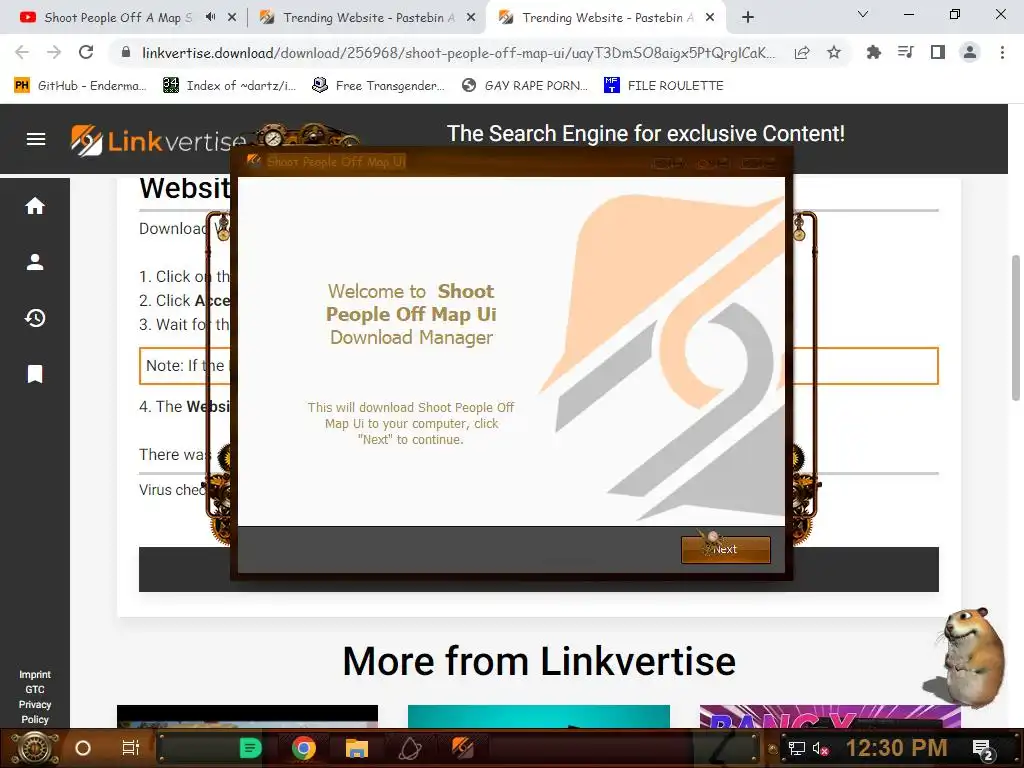The height and width of the screenshot is (768, 1024).
Task: Open the history sidebar icon
Action: (x=35, y=318)
